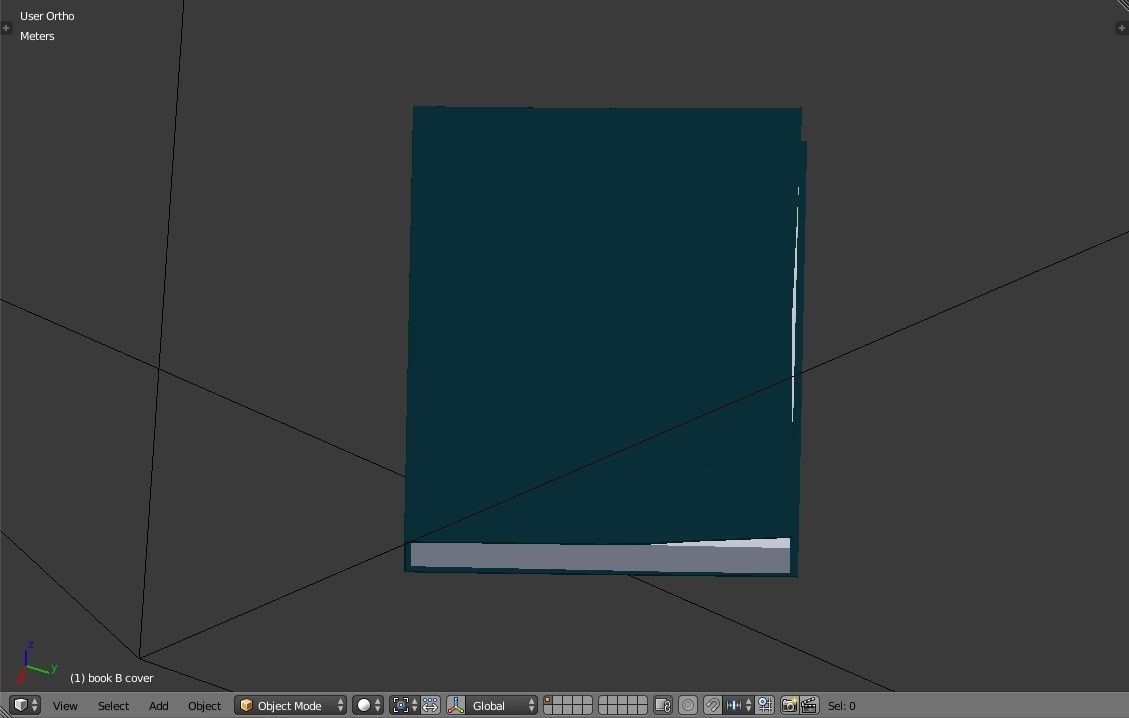Toggle proportional editing icon
The height and width of the screenshot is (718, 1129).
[x=688, y=705]
